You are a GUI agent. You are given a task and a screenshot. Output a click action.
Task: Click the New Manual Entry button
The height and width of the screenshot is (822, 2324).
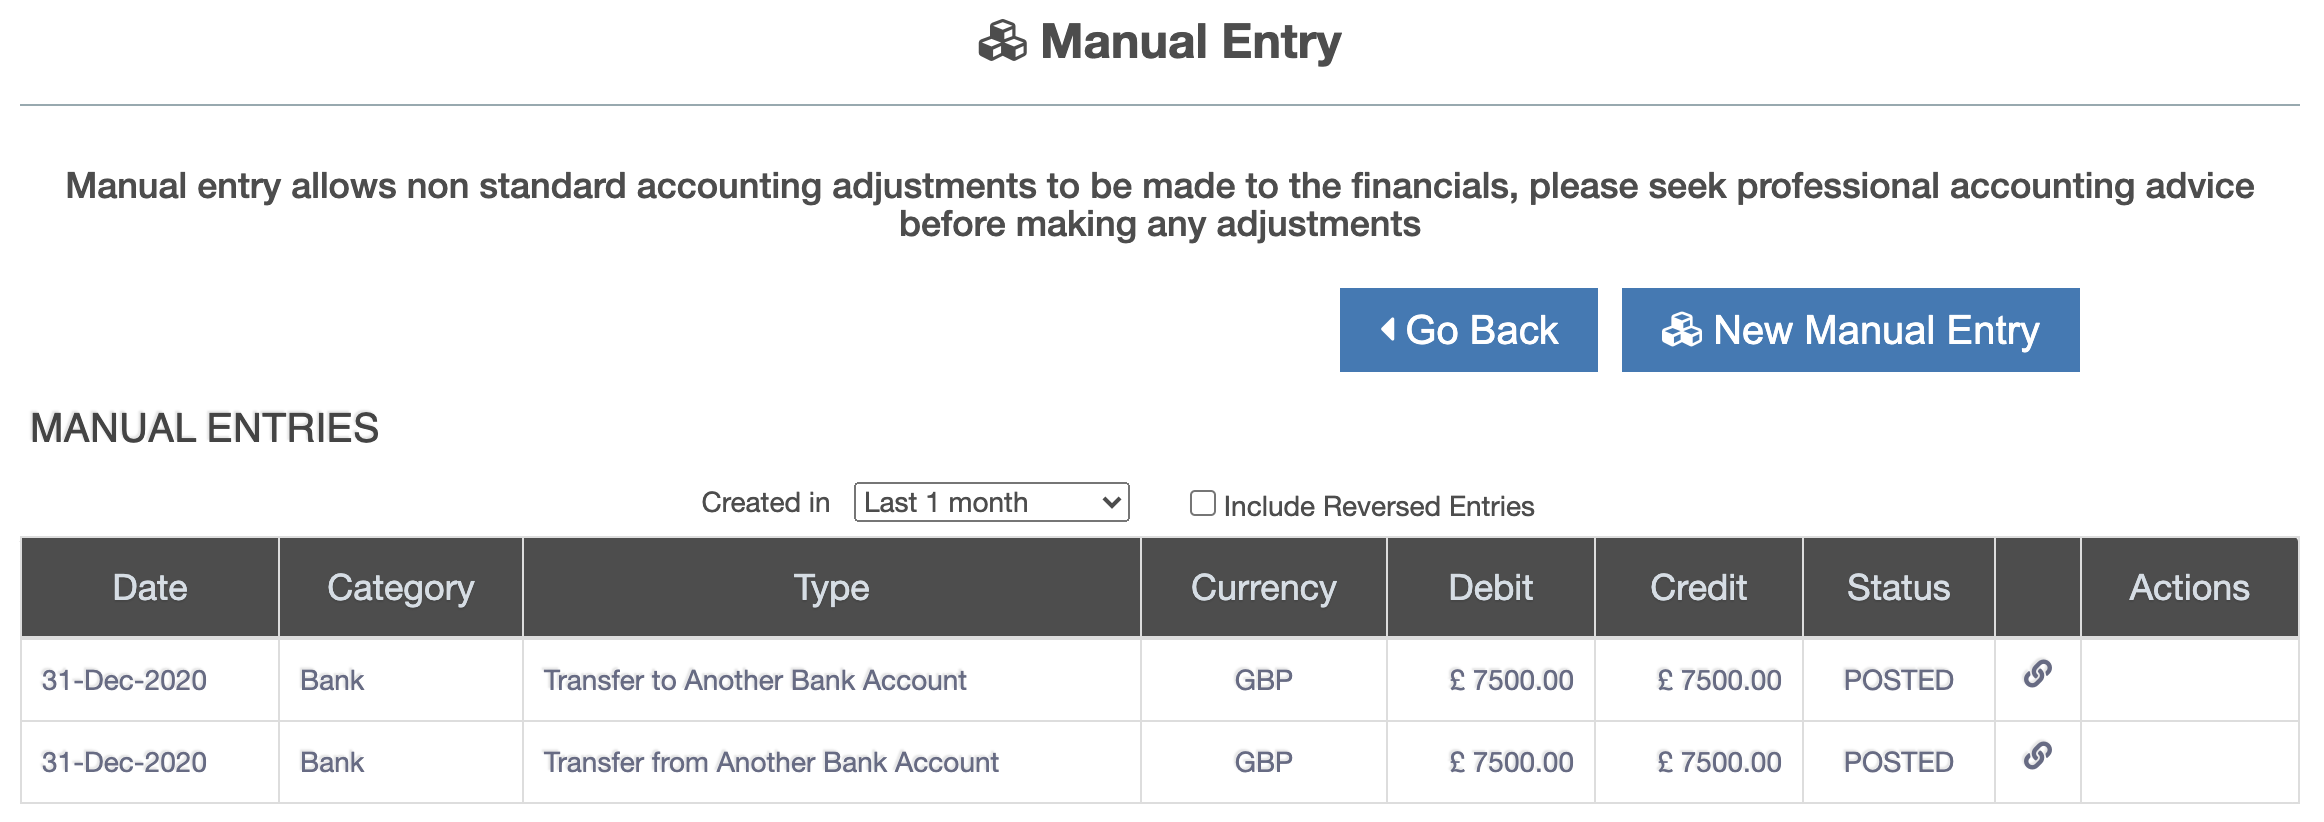pos(1850,330)
